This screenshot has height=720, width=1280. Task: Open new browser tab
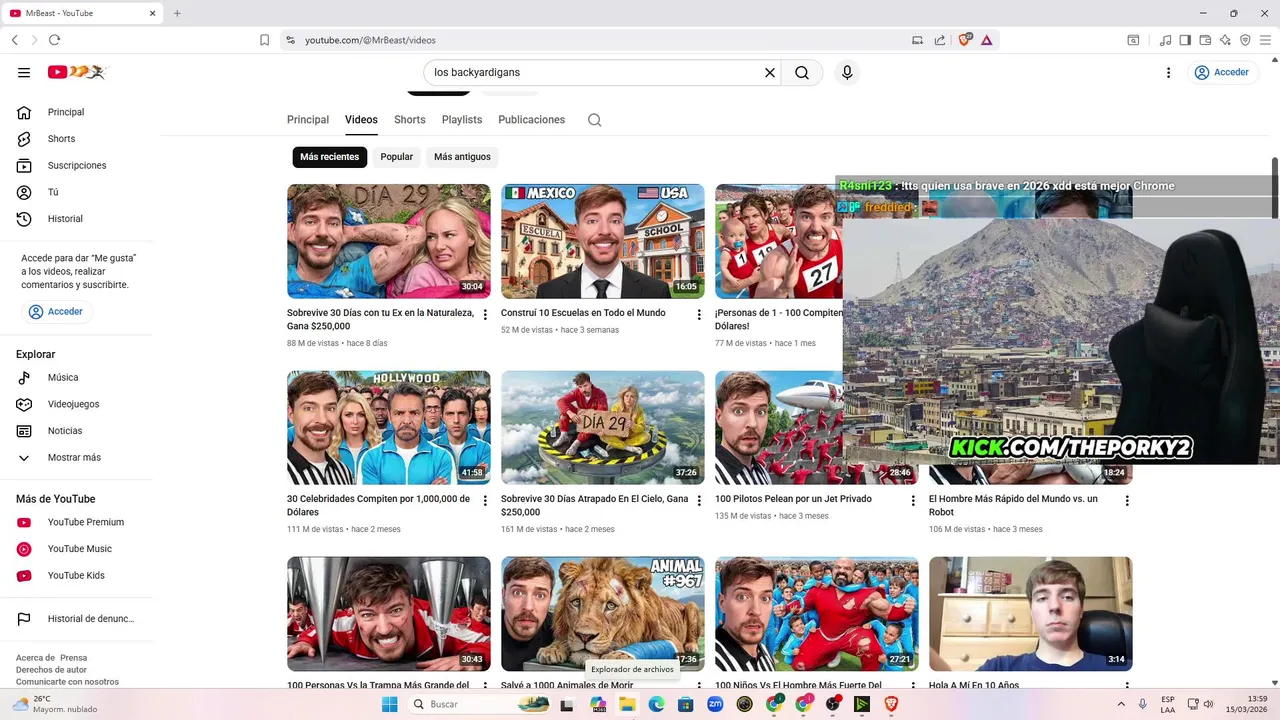(177, 13)
